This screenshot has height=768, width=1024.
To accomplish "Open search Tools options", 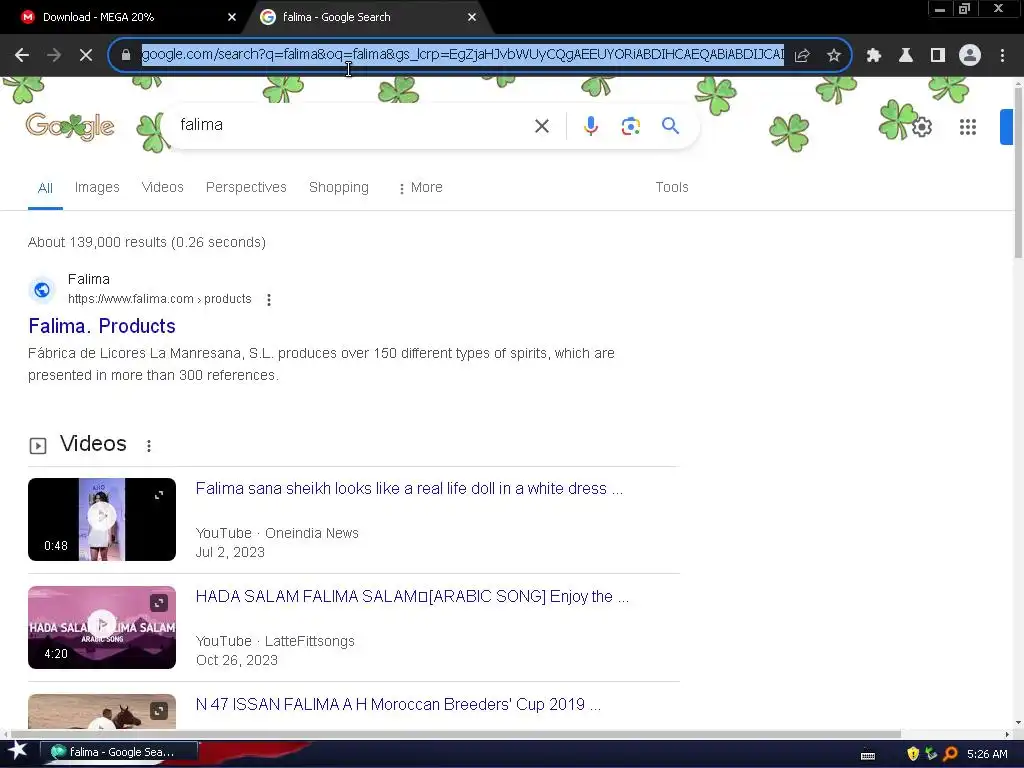I will pos(671,187).
